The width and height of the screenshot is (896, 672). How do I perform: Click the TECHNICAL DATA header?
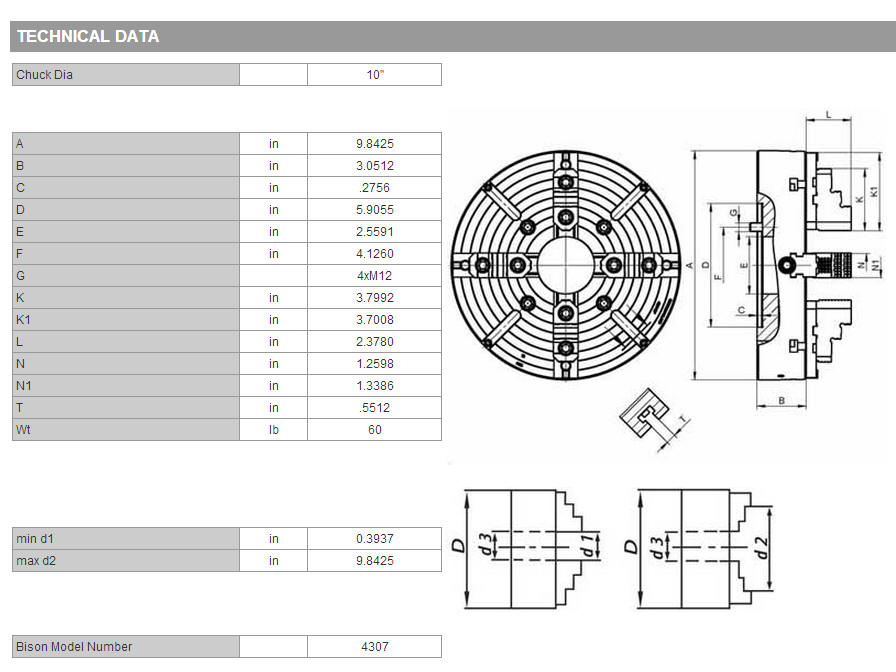click(87, 36)
